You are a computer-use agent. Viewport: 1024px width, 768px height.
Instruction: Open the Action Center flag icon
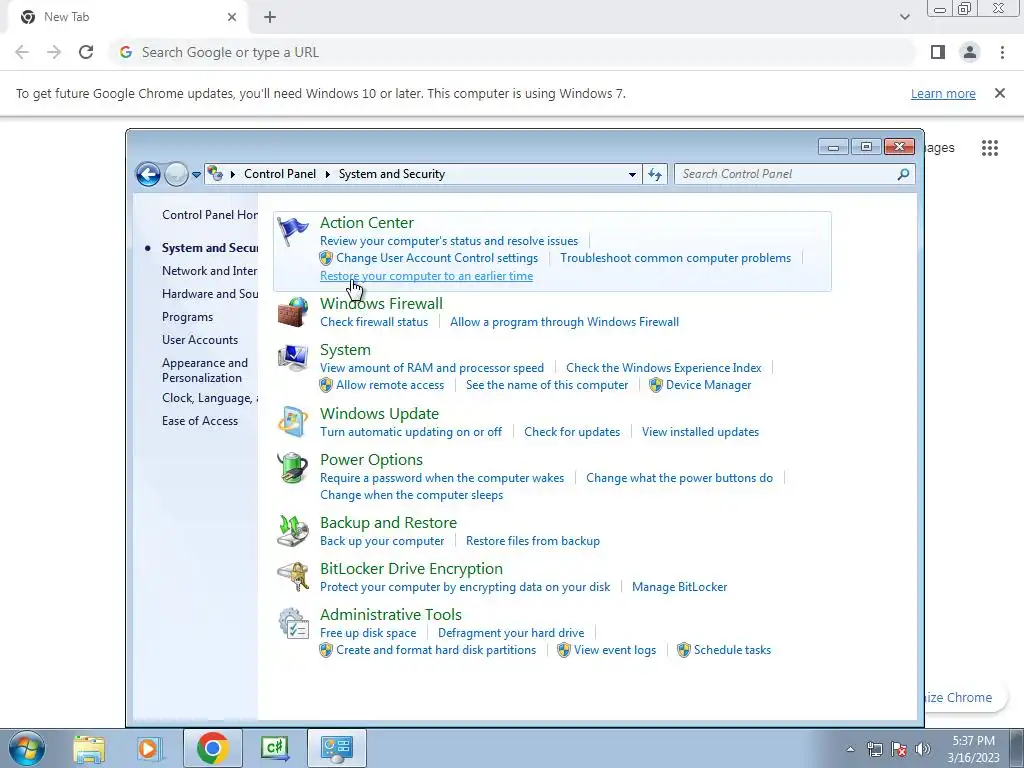pos(293,231)
